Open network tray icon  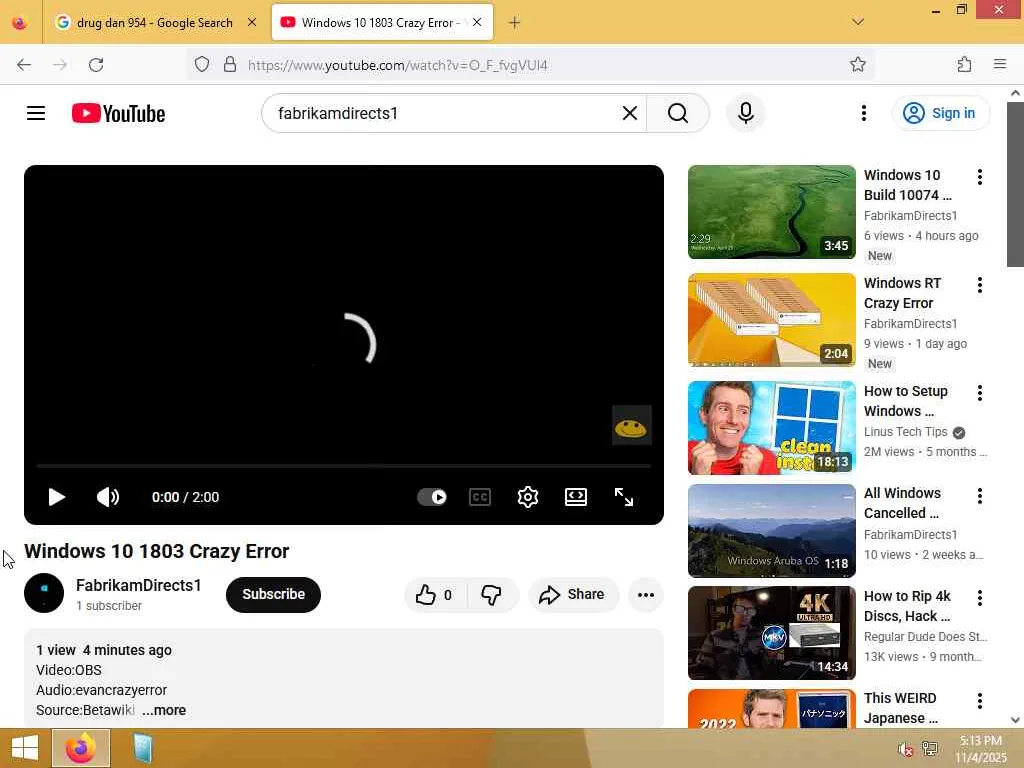click(930, 749)
